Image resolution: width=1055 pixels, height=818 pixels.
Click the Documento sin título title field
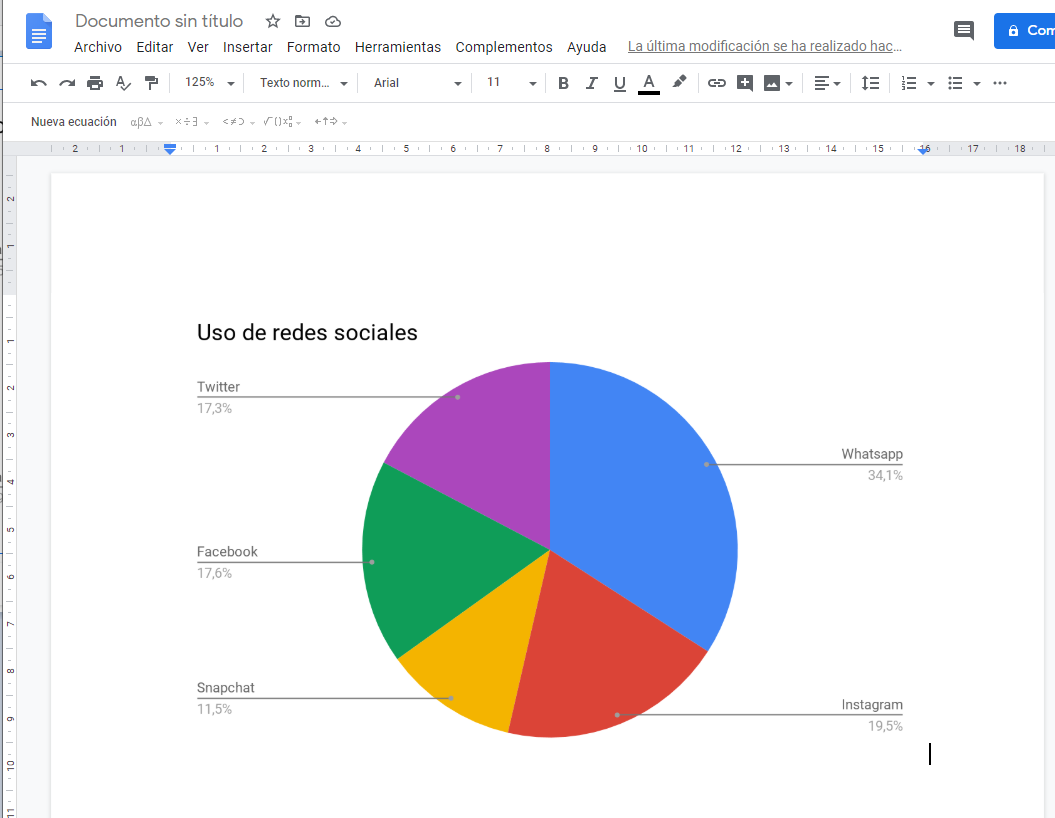click(159, 21)
